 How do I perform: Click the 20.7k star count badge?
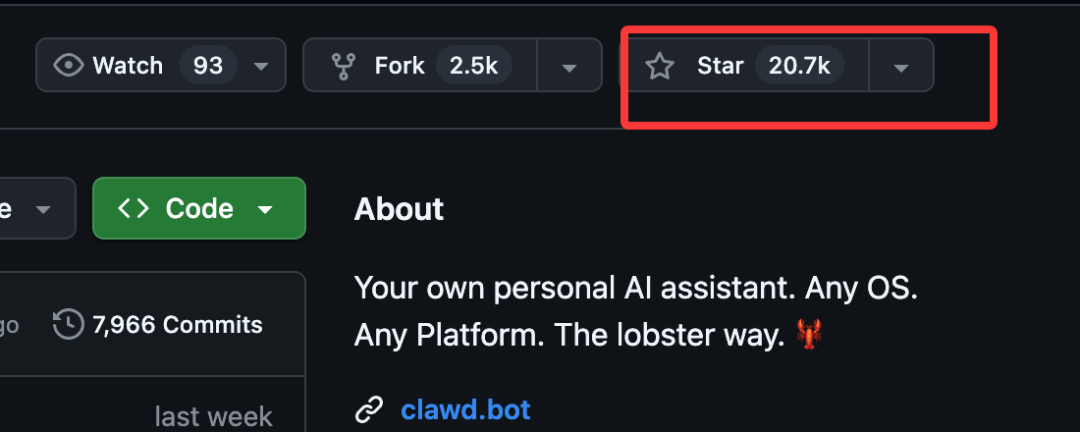798,66
